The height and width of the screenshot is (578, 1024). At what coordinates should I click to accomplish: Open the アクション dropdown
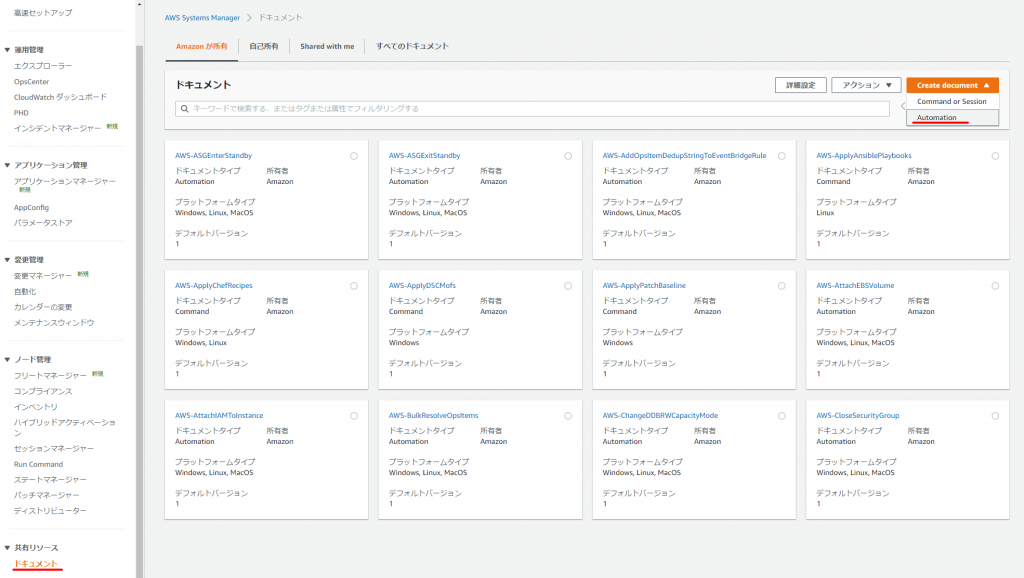pos(866,85)
